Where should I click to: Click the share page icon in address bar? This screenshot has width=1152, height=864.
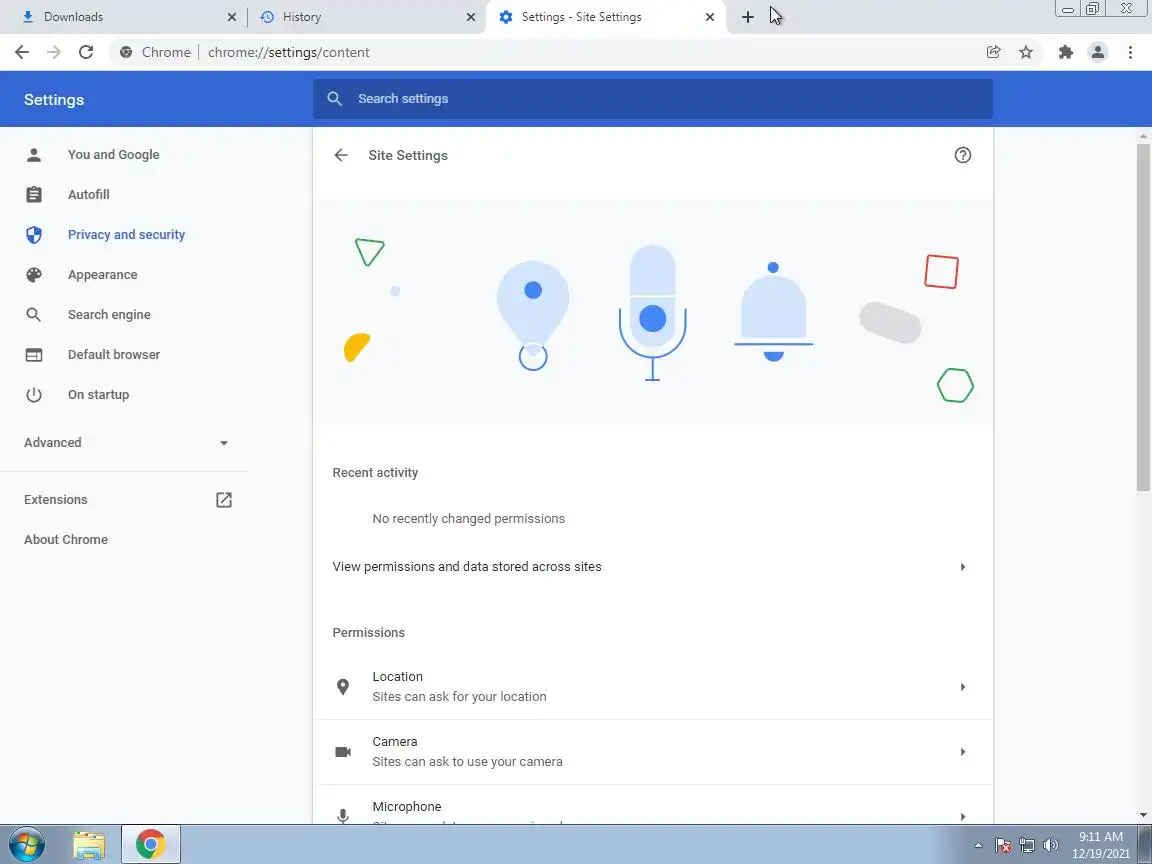(x=993, y=52)
